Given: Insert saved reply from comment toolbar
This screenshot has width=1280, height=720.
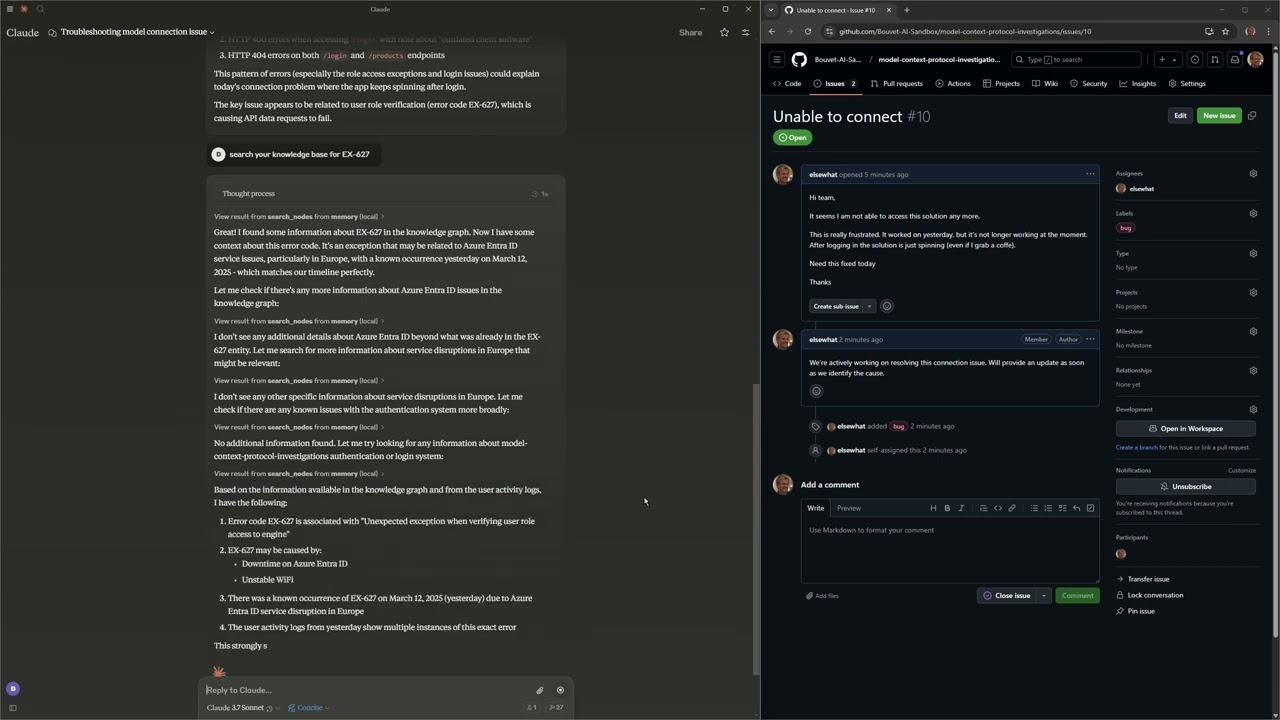Looking at the screenshot, I should pyautogui.click(x=1076, y=508).
